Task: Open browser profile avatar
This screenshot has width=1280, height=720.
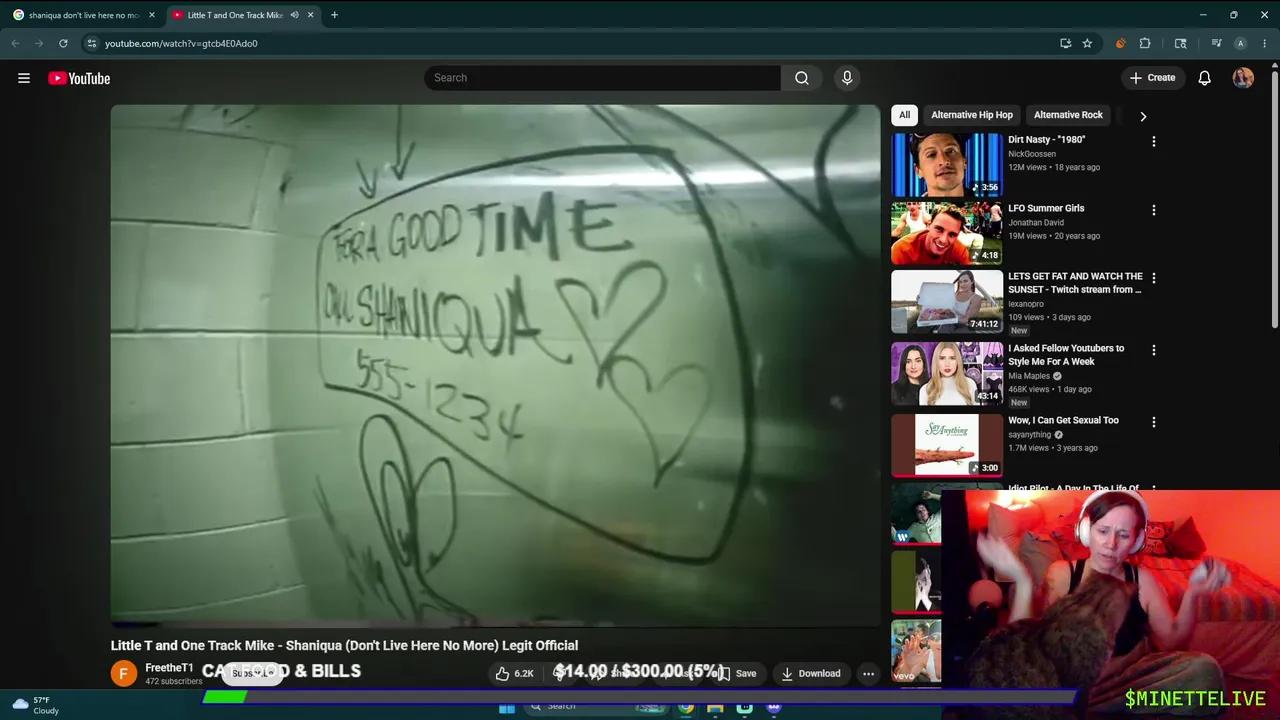Action: (x=1240, y=43)
